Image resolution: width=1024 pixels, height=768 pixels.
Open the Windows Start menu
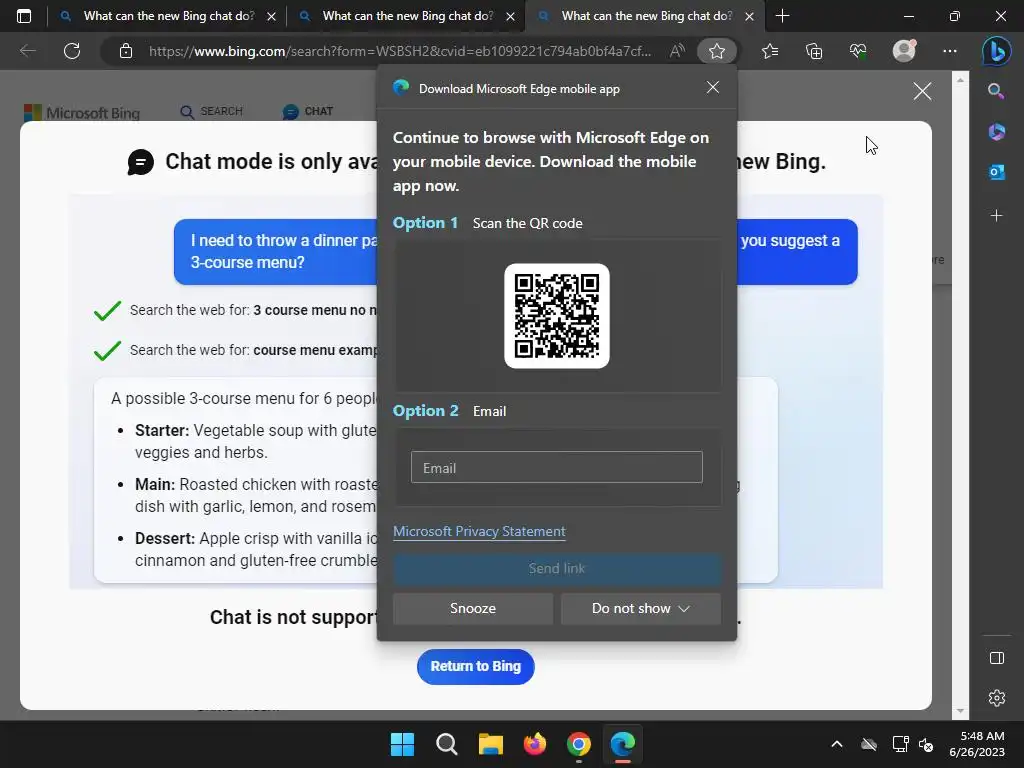point(402,744)
